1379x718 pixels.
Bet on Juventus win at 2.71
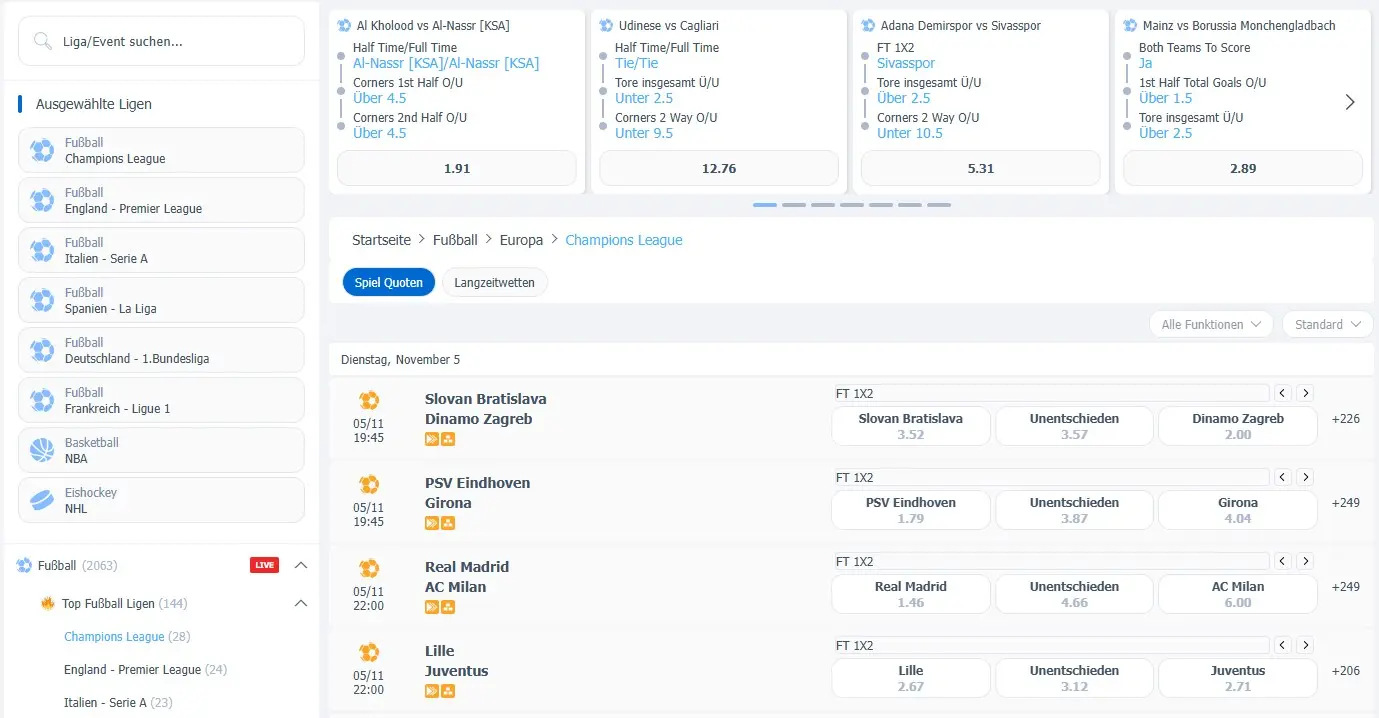point(1238,678)
